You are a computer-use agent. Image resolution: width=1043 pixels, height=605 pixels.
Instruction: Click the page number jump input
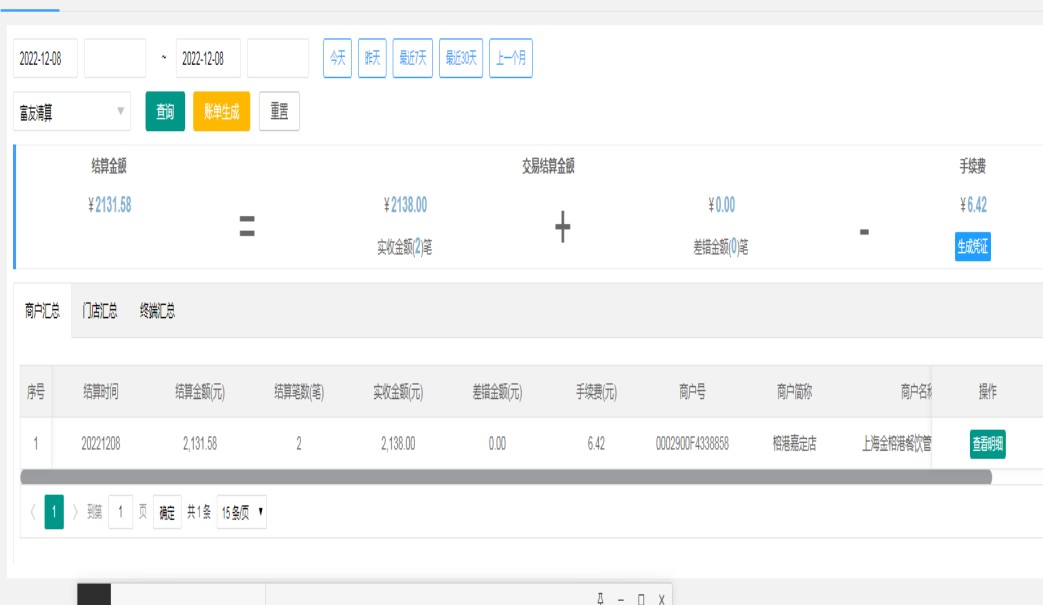[x=121, y=512]
